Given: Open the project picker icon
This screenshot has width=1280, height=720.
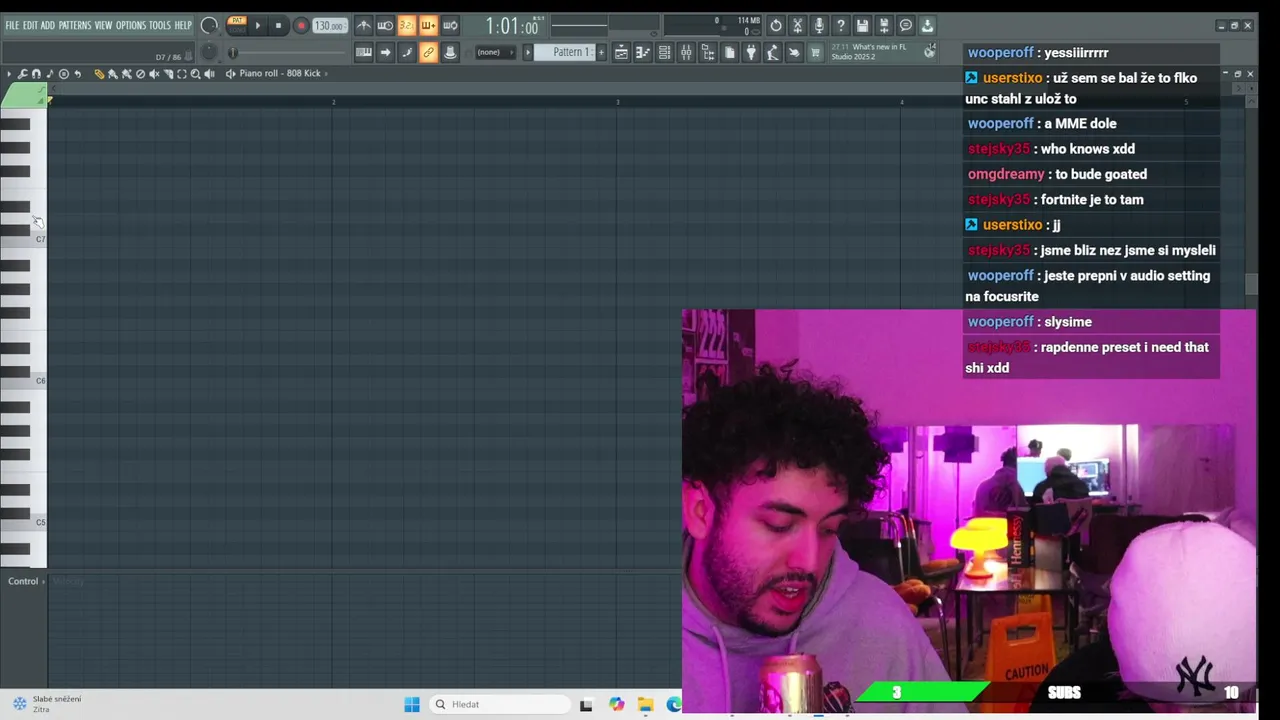Looking at the screenshot, I should tap(729, 53).
